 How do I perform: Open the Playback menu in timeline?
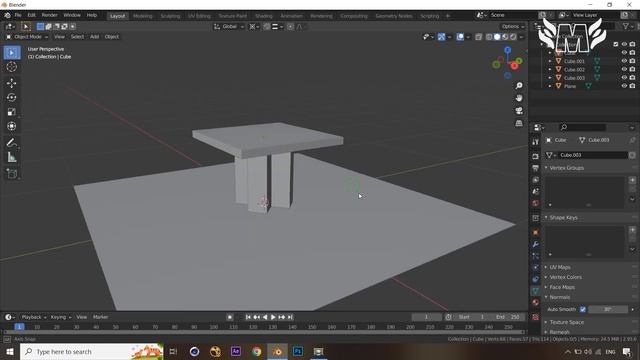(x=33, y=317)
